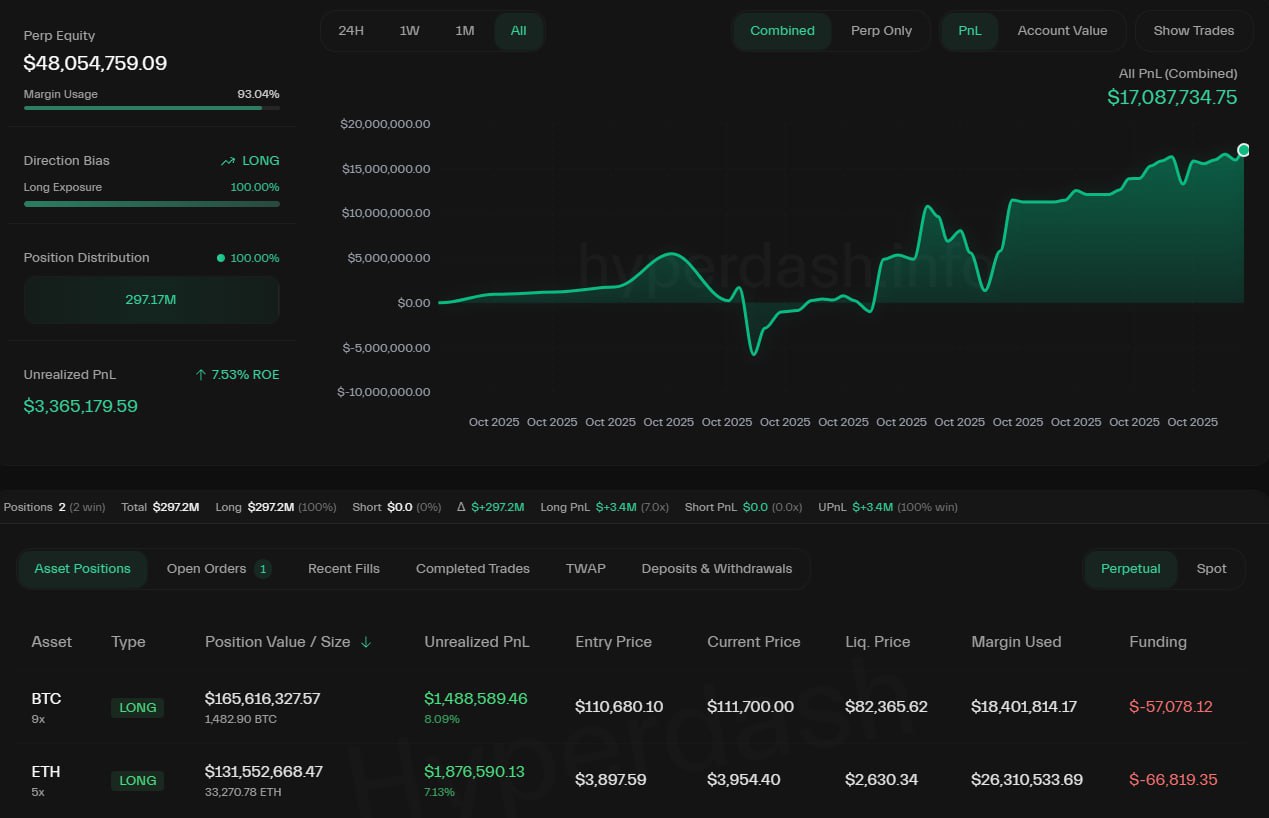Click the green Position Distribution dot indicator
Screen dimensions: 1269x818
click(x=220, y=258)
